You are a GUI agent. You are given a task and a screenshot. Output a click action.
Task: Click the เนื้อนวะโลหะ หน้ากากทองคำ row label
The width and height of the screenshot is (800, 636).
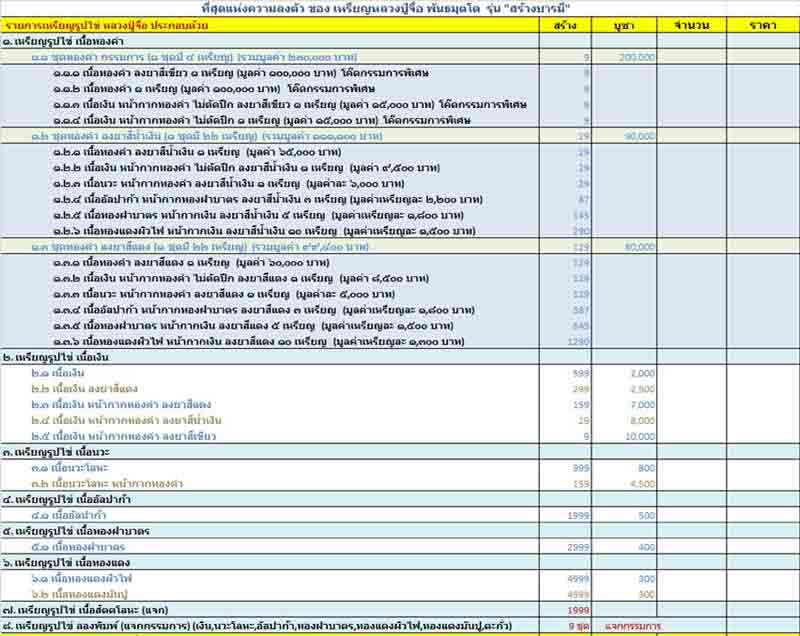(99, 484)
